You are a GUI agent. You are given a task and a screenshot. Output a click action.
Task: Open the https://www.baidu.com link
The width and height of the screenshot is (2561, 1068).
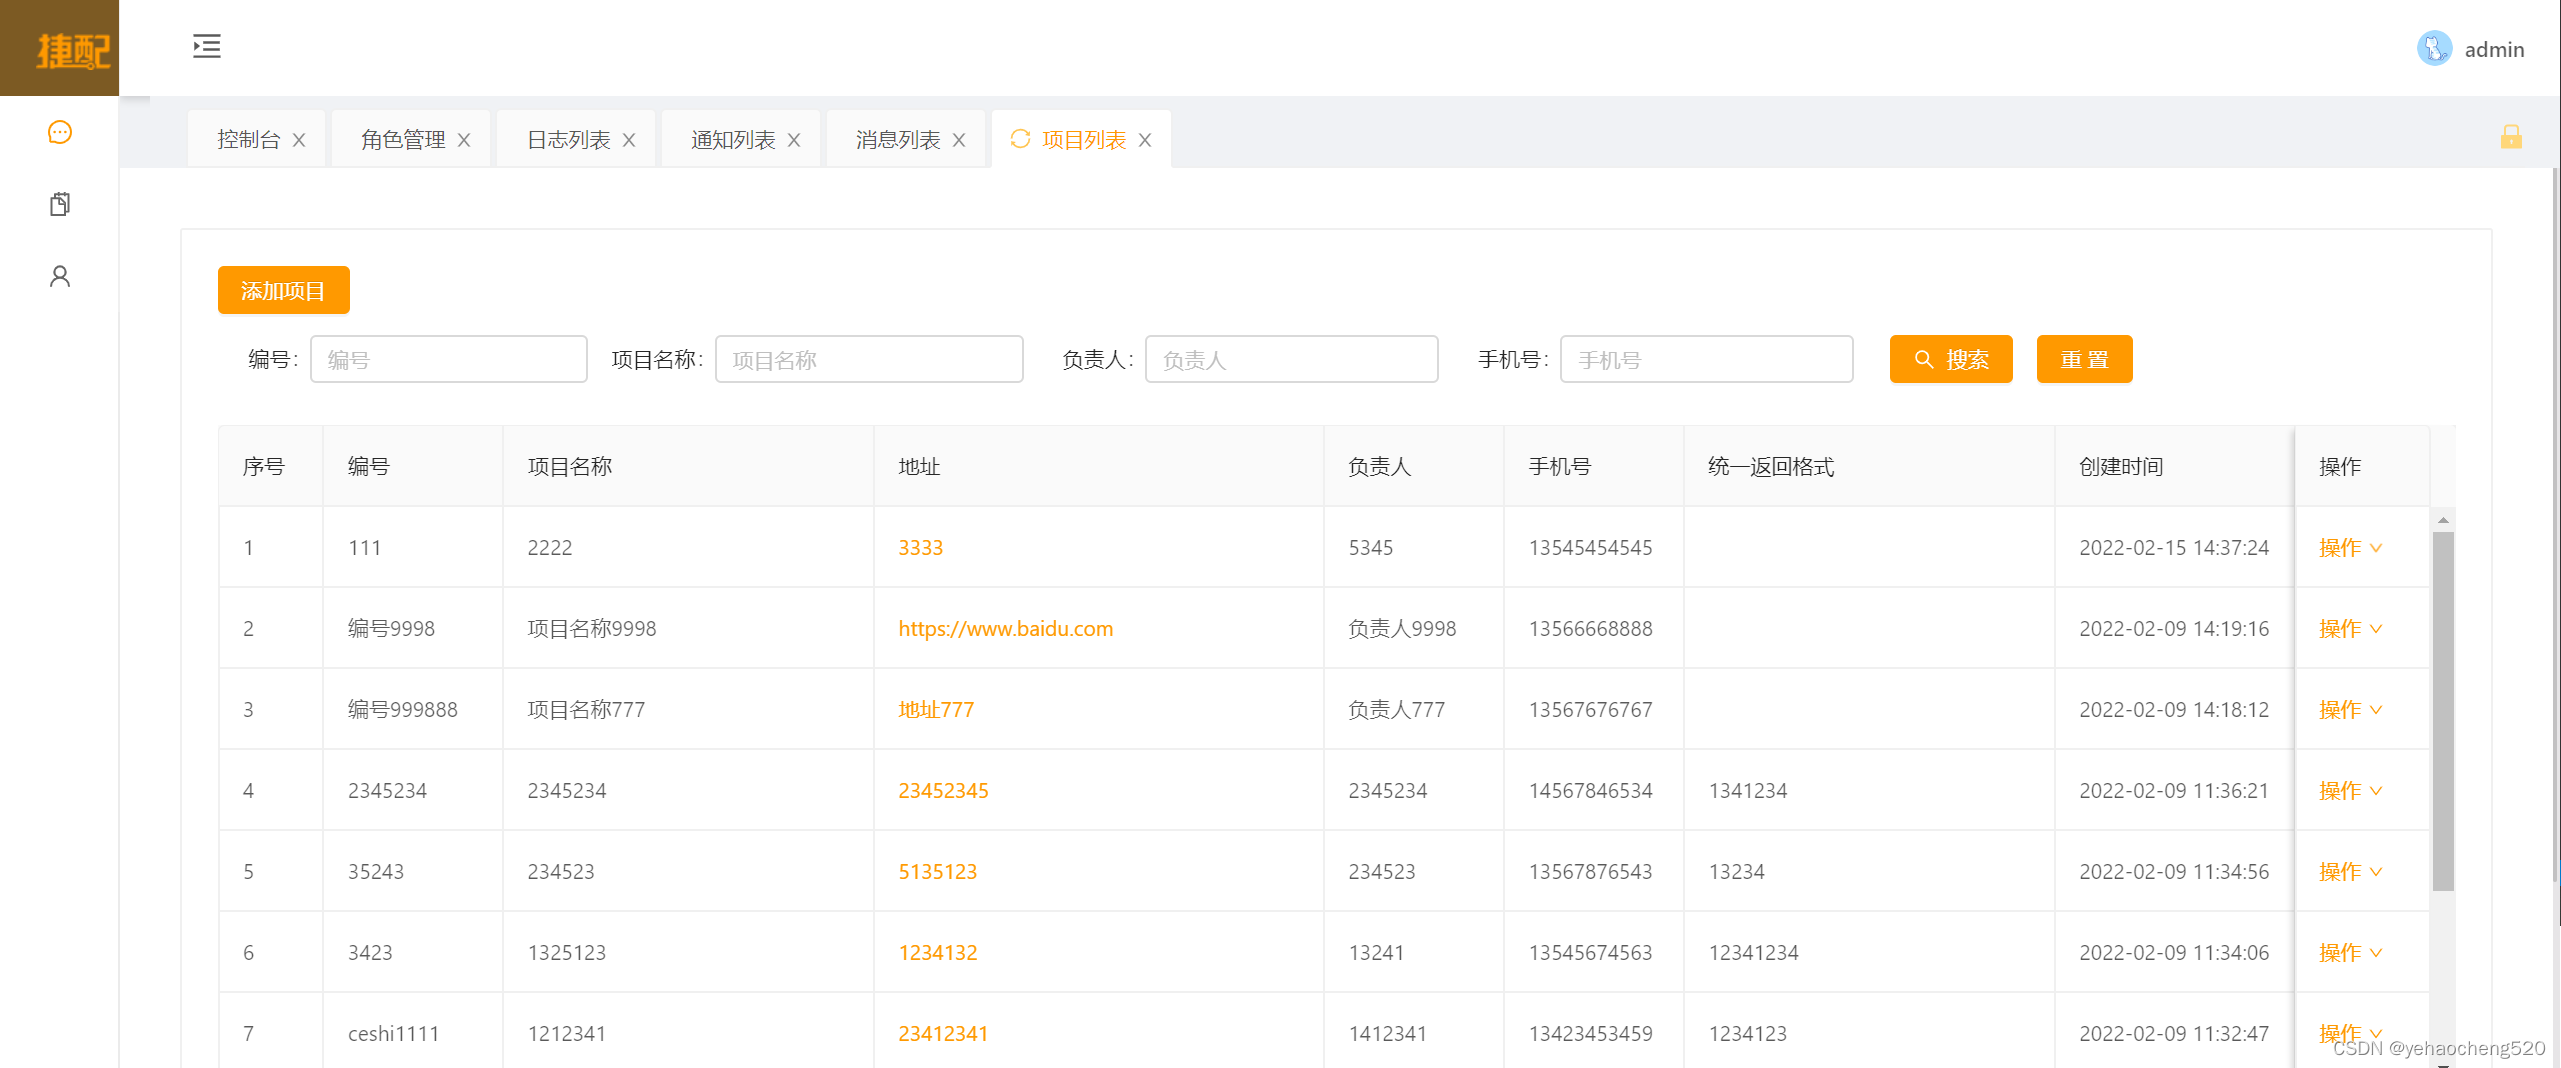pyautogui.click(x=1006, y=628)
